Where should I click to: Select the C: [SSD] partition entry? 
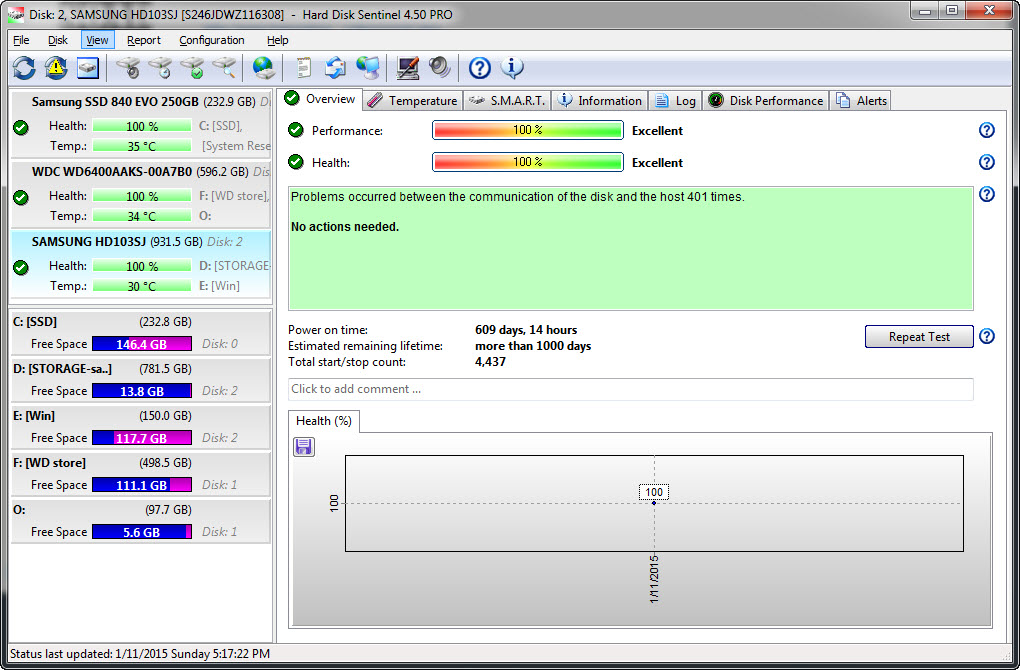coord(141,332)
